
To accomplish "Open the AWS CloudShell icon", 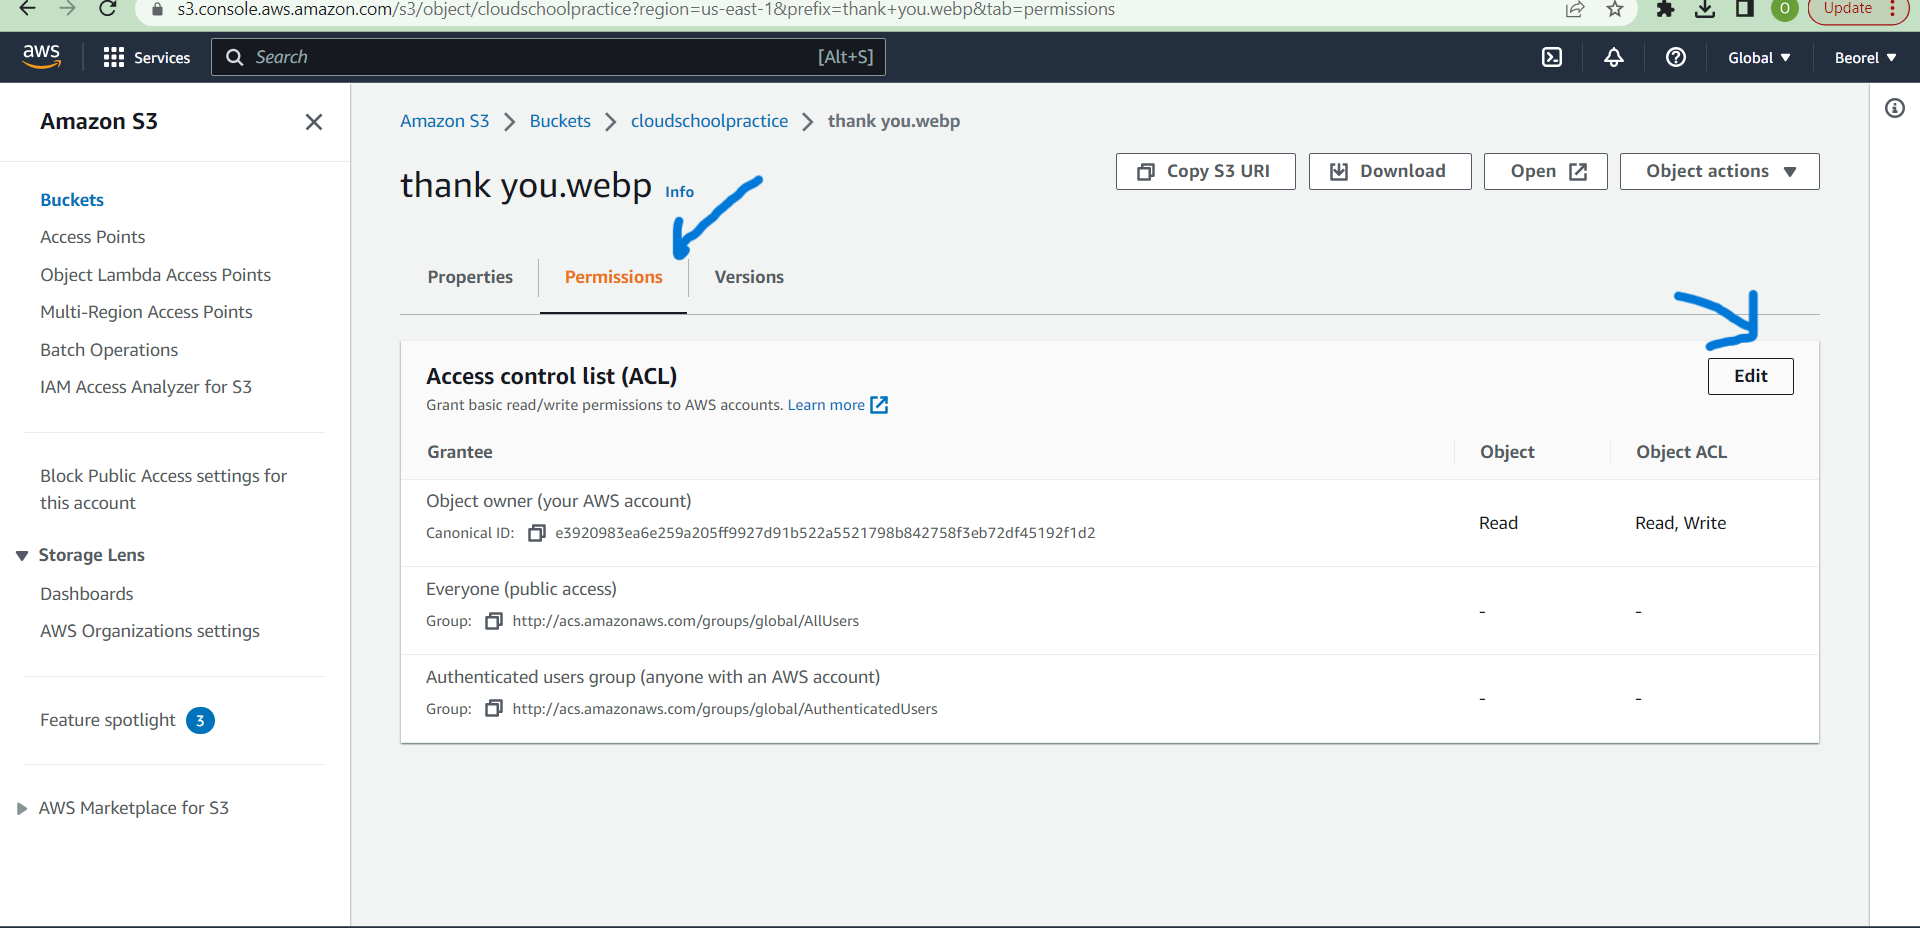I will (1552, 57).
